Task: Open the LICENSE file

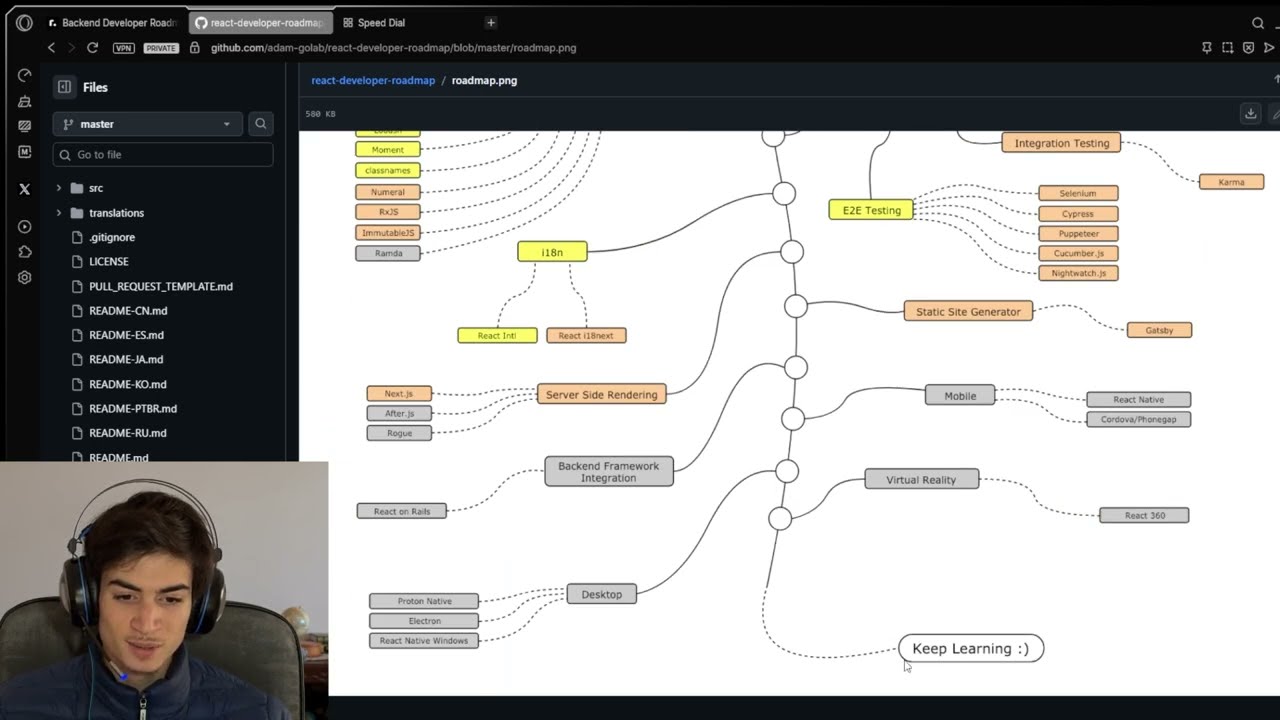Action: coord(109,261)
